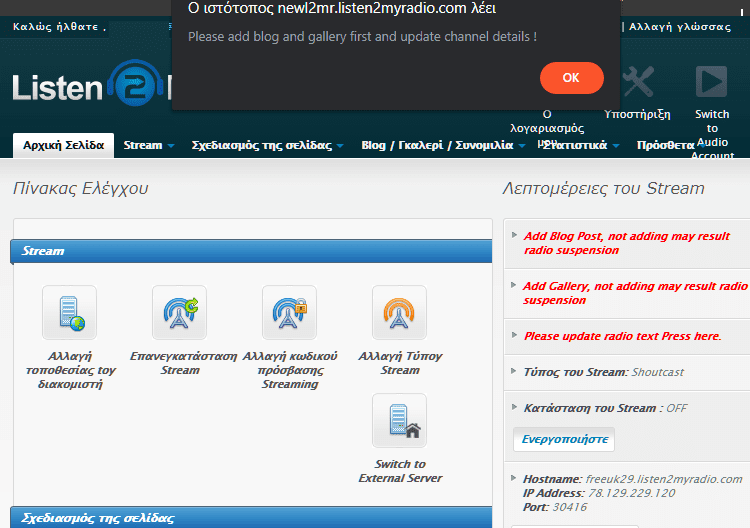Click the Listen2MyRadio headphones logo

tap(135, 84)
